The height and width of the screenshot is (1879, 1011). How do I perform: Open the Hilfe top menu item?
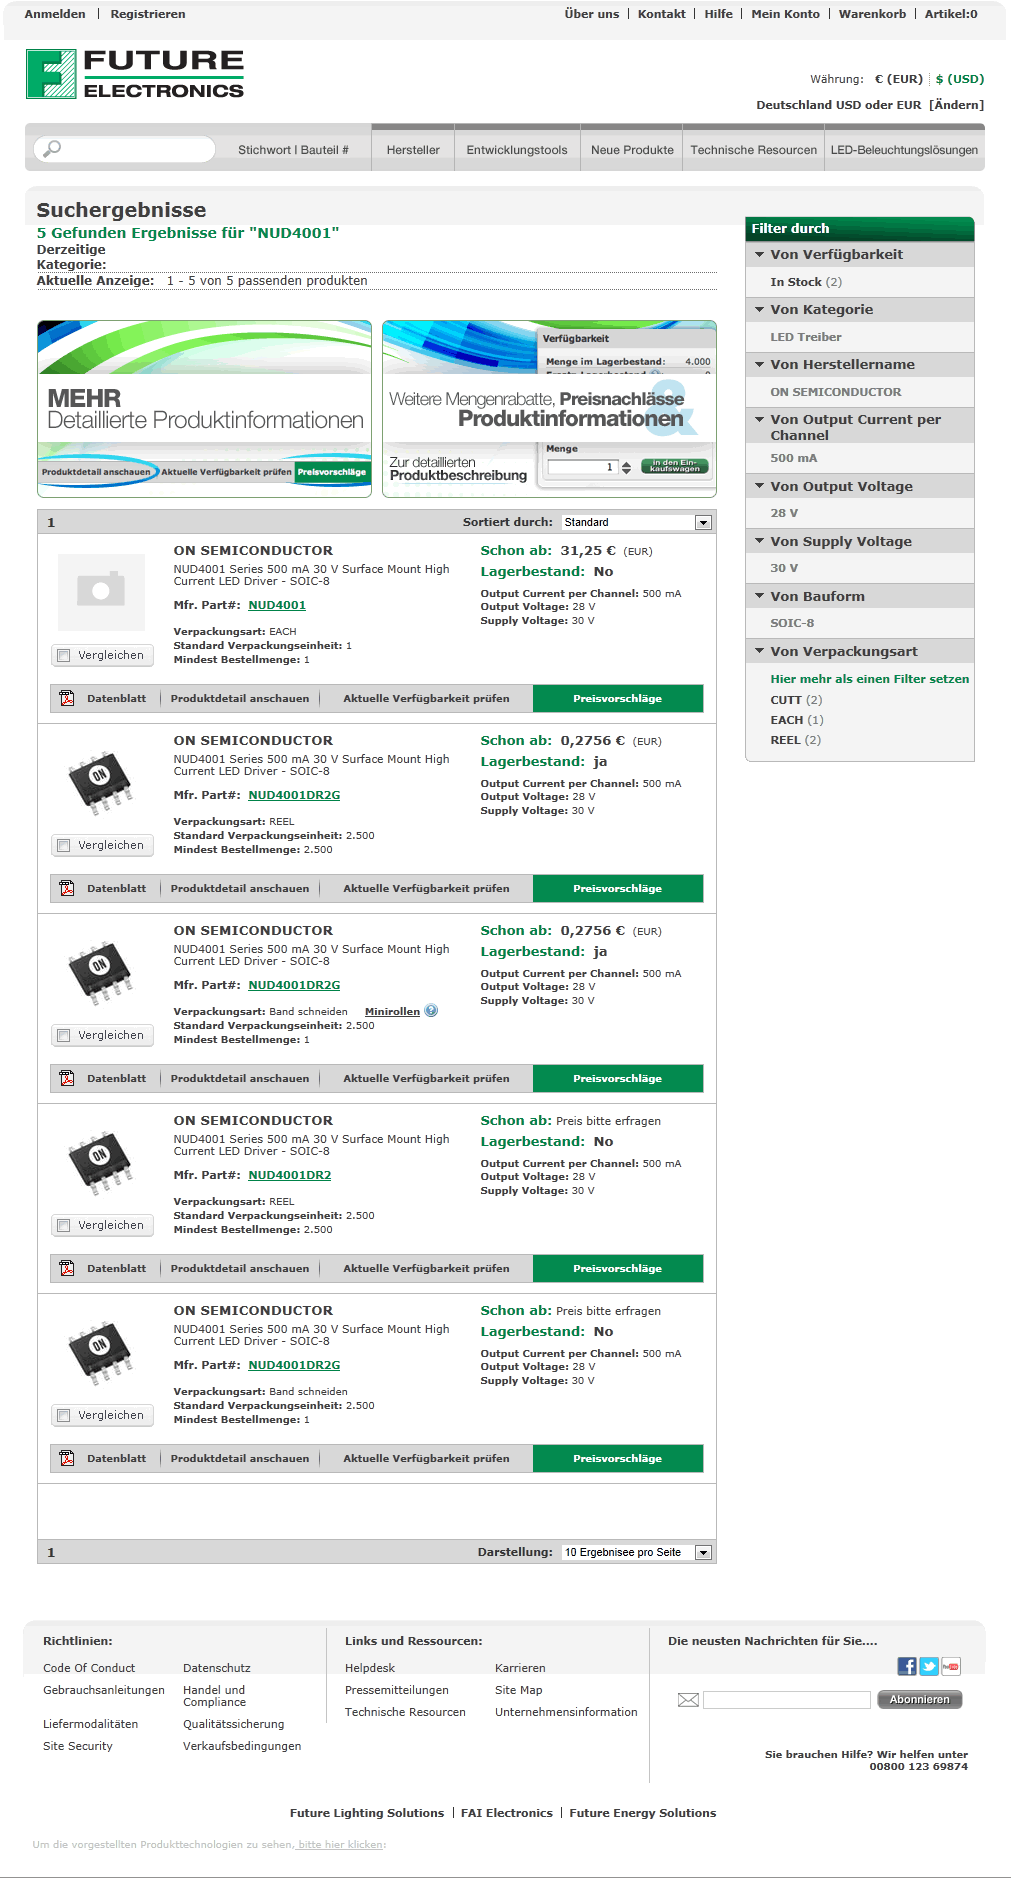718,14
